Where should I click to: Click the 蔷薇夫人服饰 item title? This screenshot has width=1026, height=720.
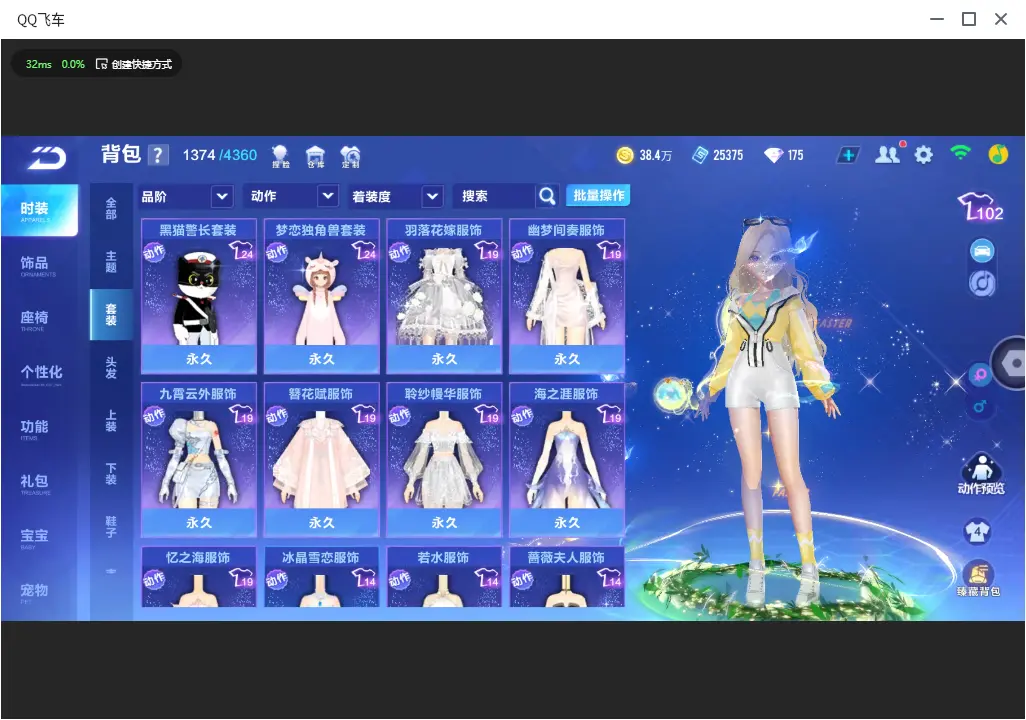click(x=567, y=558)
